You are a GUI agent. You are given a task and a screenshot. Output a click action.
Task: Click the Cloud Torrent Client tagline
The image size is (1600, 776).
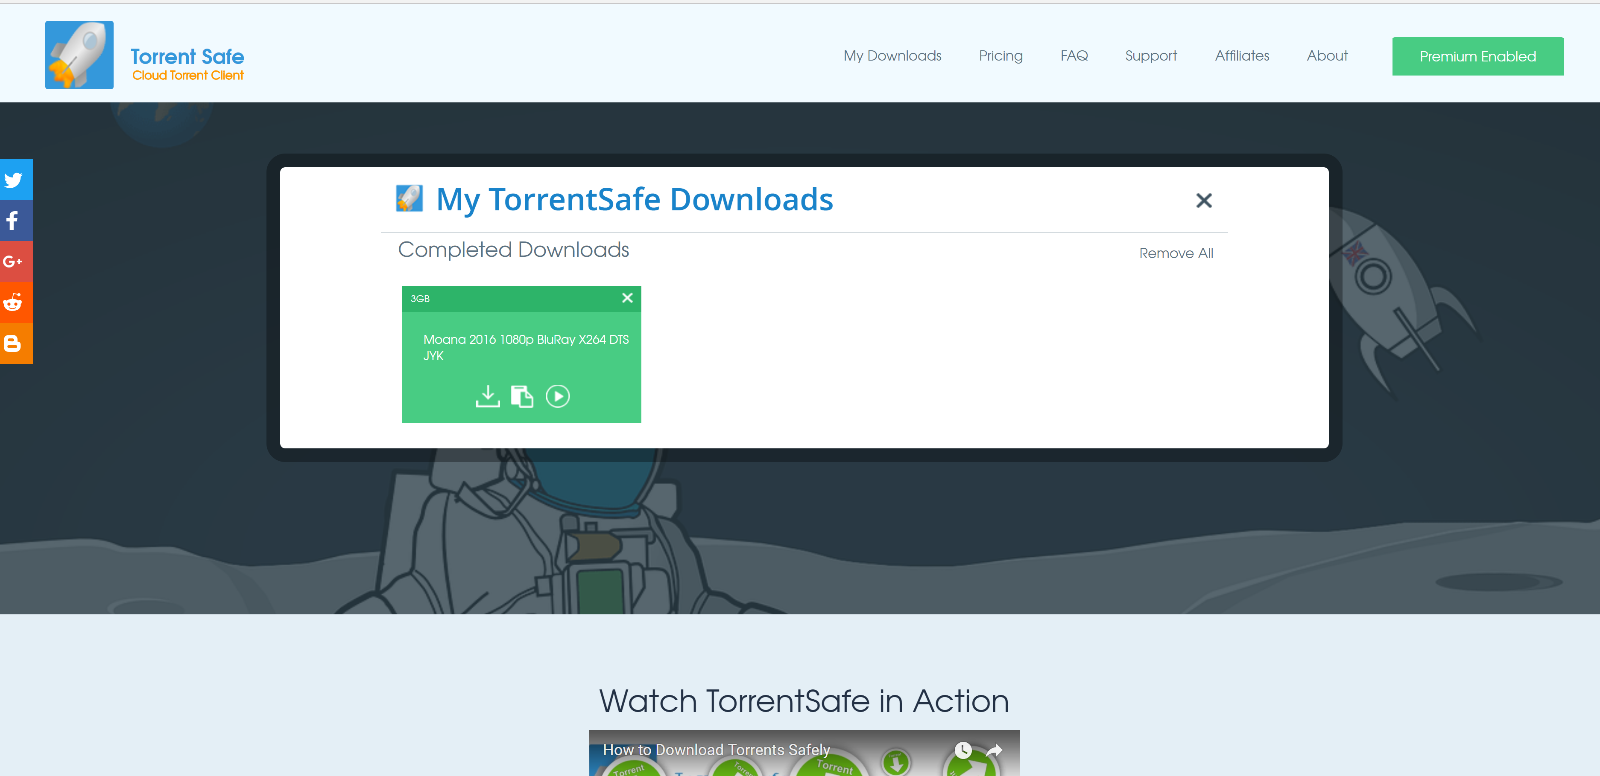(x=188, y=75)
